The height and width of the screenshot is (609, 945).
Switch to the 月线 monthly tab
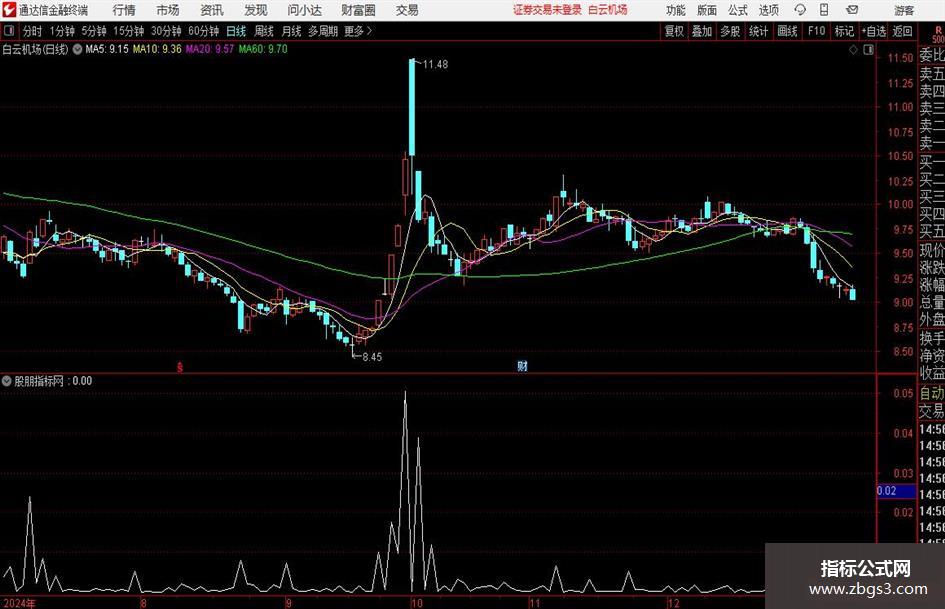point(292,31)
